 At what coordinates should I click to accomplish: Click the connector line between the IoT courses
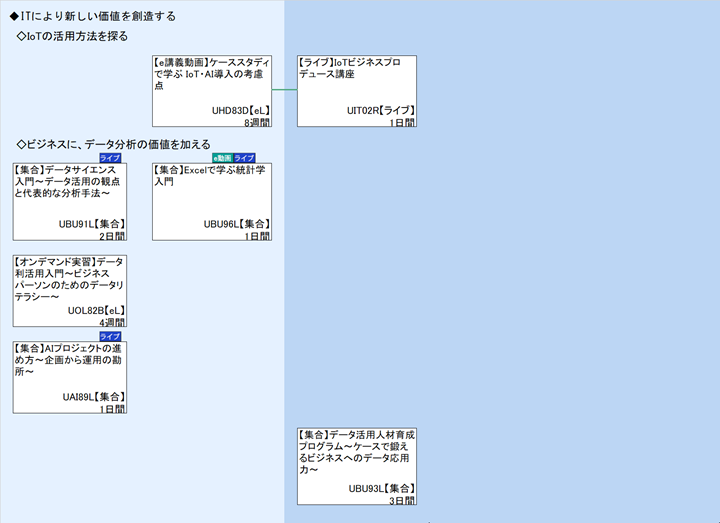click(284, 90)
